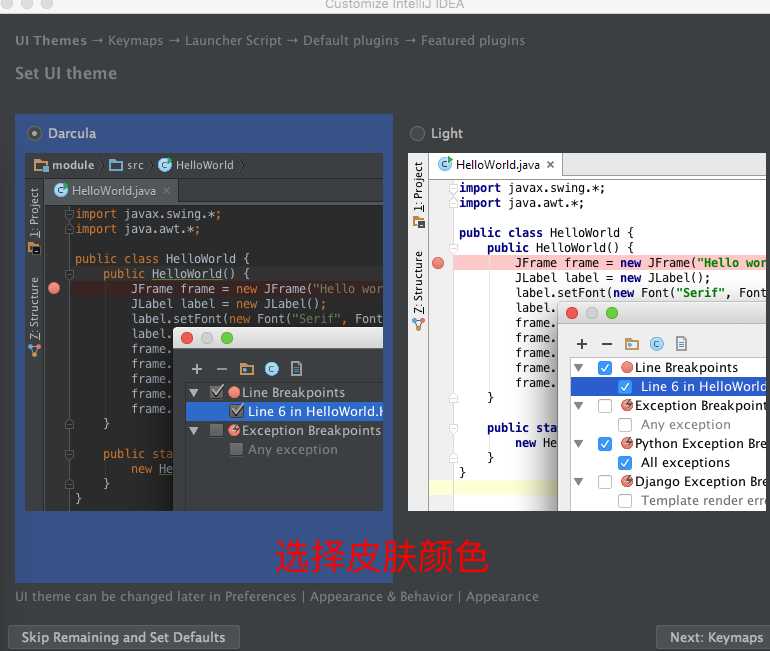Click remove breakpoint minus icon in Darcula dialog
Image resolution: width=770 pixels, height=651 pixels.
pyautogui.click(x=222, y=369)
